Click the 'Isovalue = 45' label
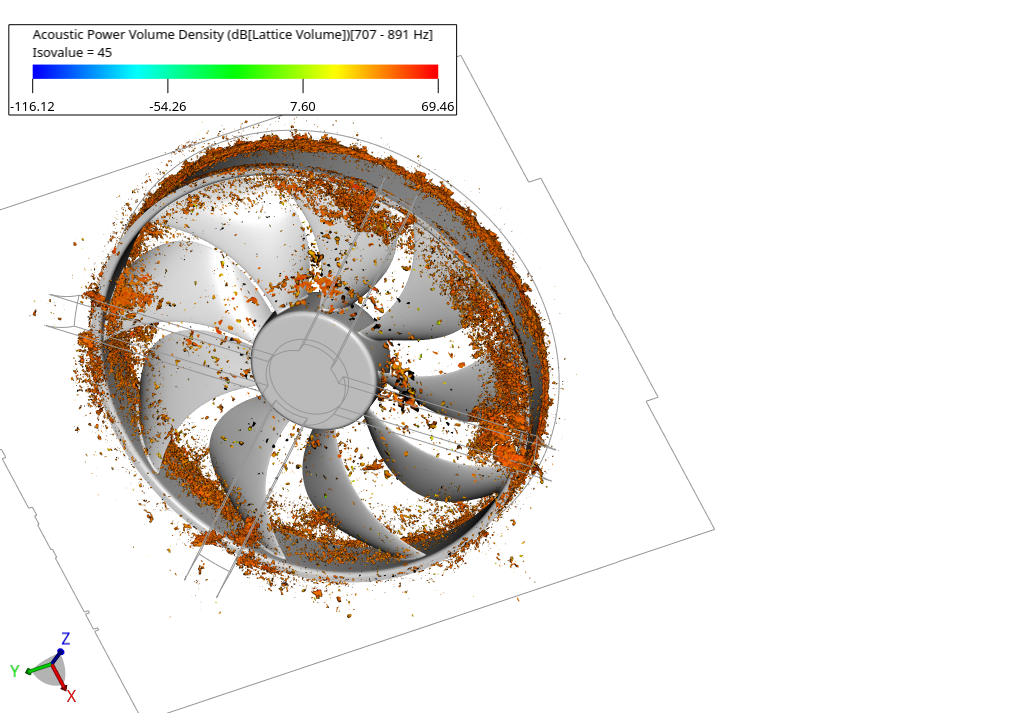The width and height of the screenshot is (1014, 713). [x=72, y=53]
